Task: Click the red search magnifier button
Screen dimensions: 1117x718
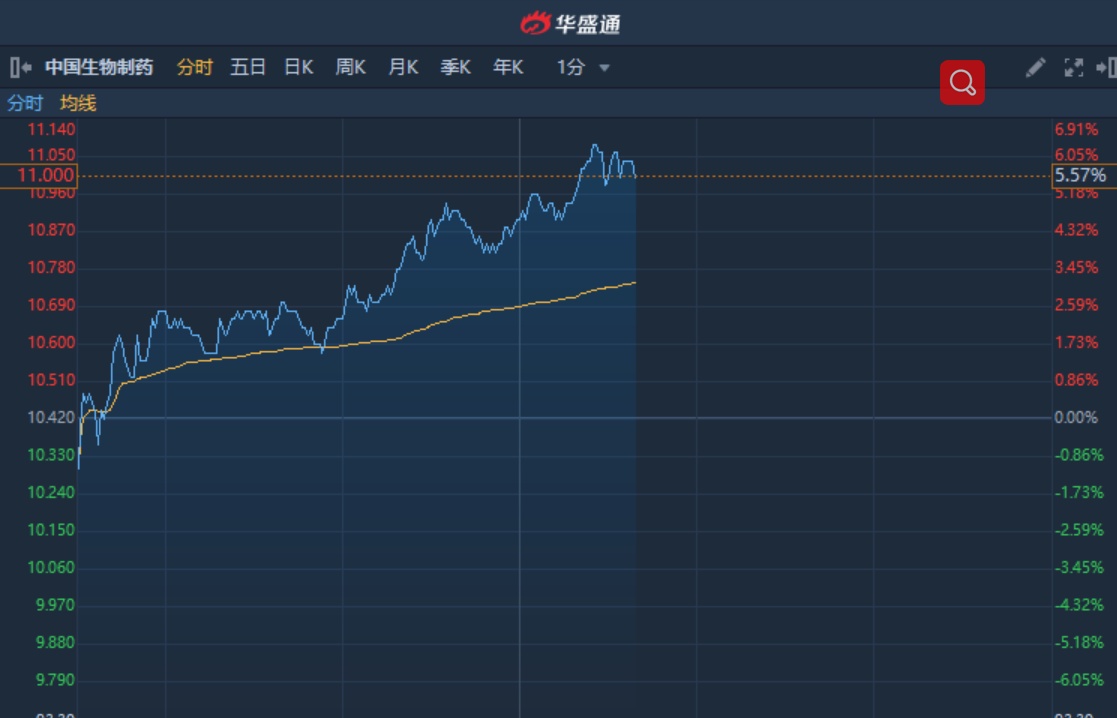Action: pos(962,82)
